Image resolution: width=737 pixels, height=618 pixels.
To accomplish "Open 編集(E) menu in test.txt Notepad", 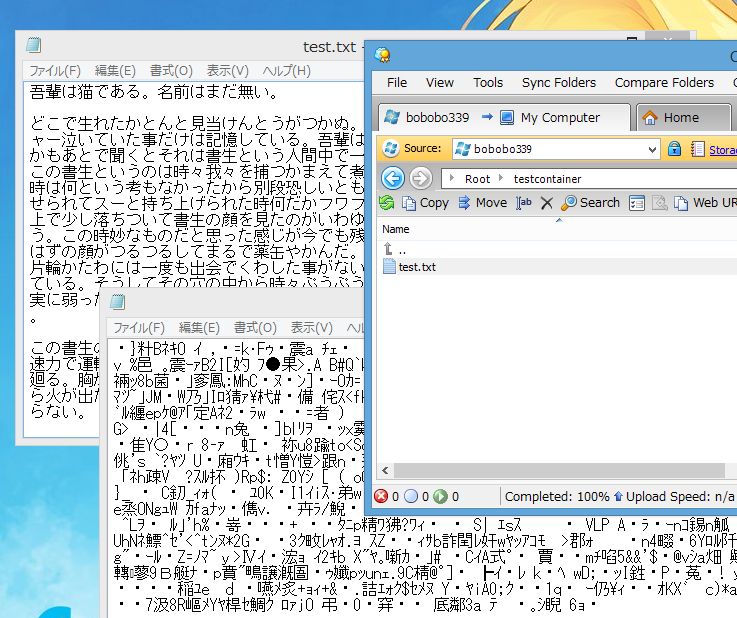I will [x=115, y=71].
